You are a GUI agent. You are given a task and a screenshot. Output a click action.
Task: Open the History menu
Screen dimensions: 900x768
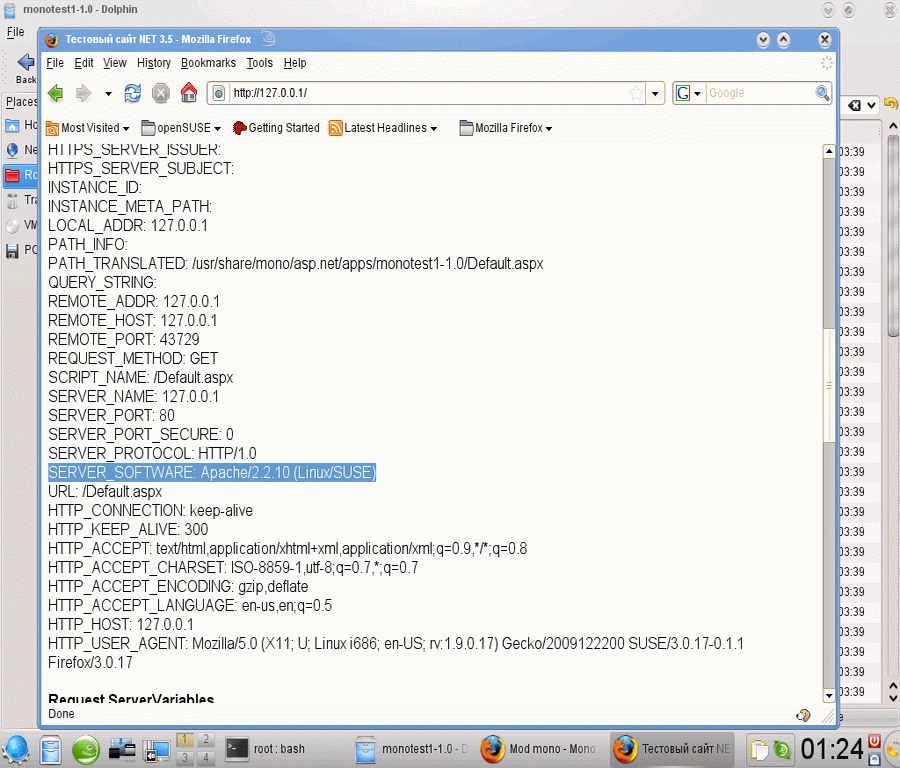[154, 63]
